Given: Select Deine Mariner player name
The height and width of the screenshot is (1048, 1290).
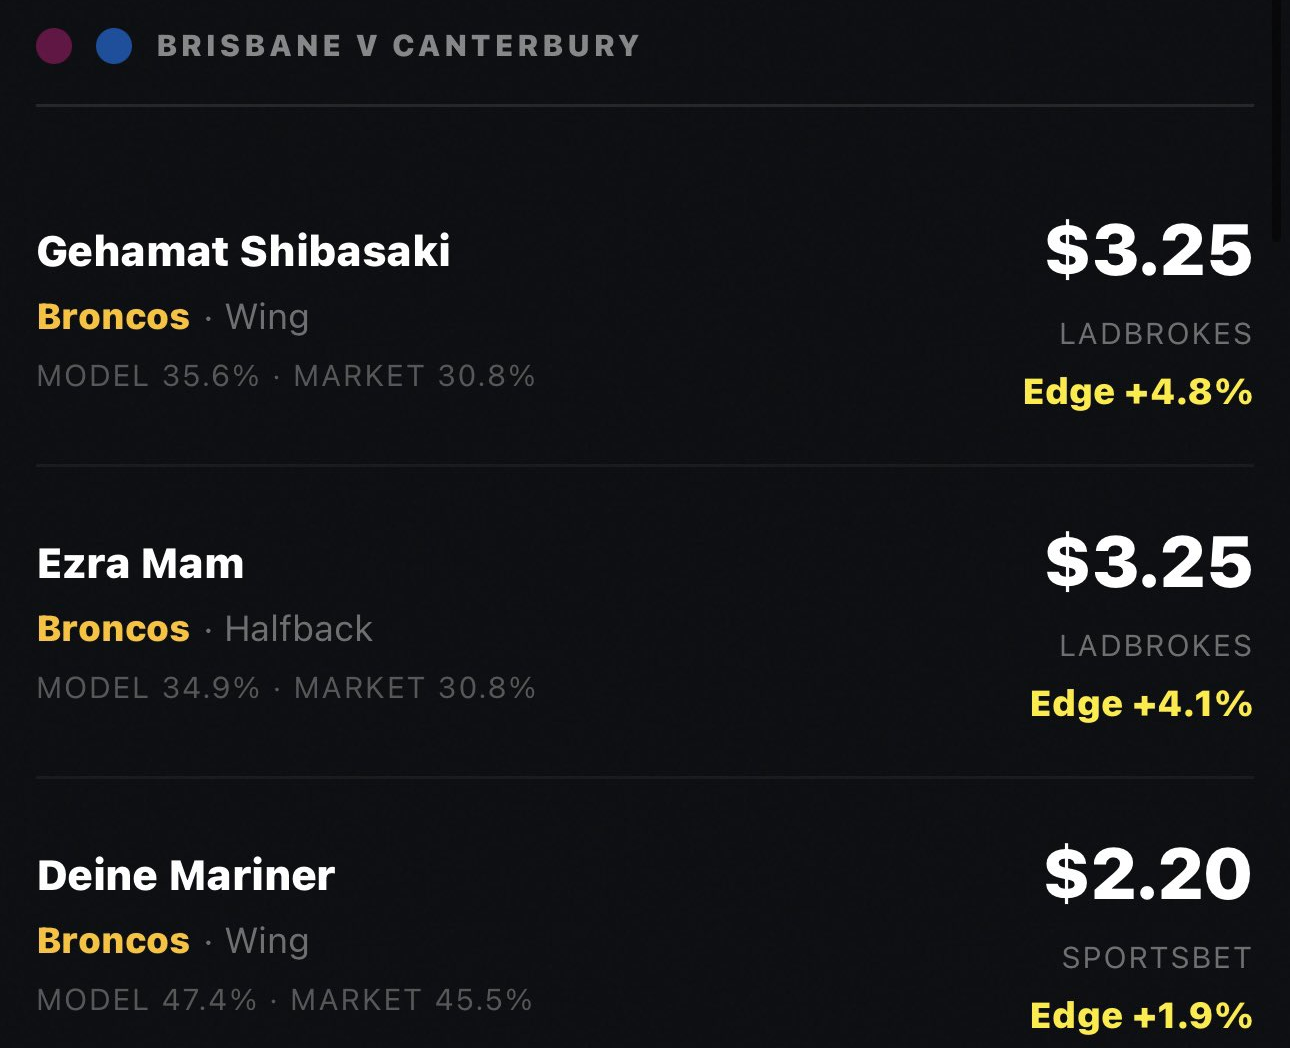Looking at the screenshot, I should [x=186, y=875].
